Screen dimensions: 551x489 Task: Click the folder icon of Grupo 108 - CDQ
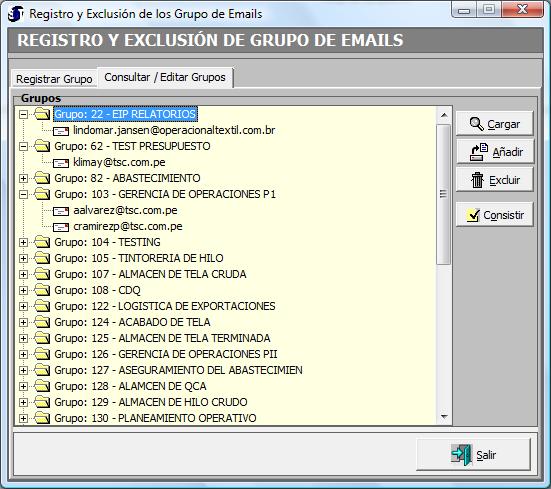coord(43,290)
